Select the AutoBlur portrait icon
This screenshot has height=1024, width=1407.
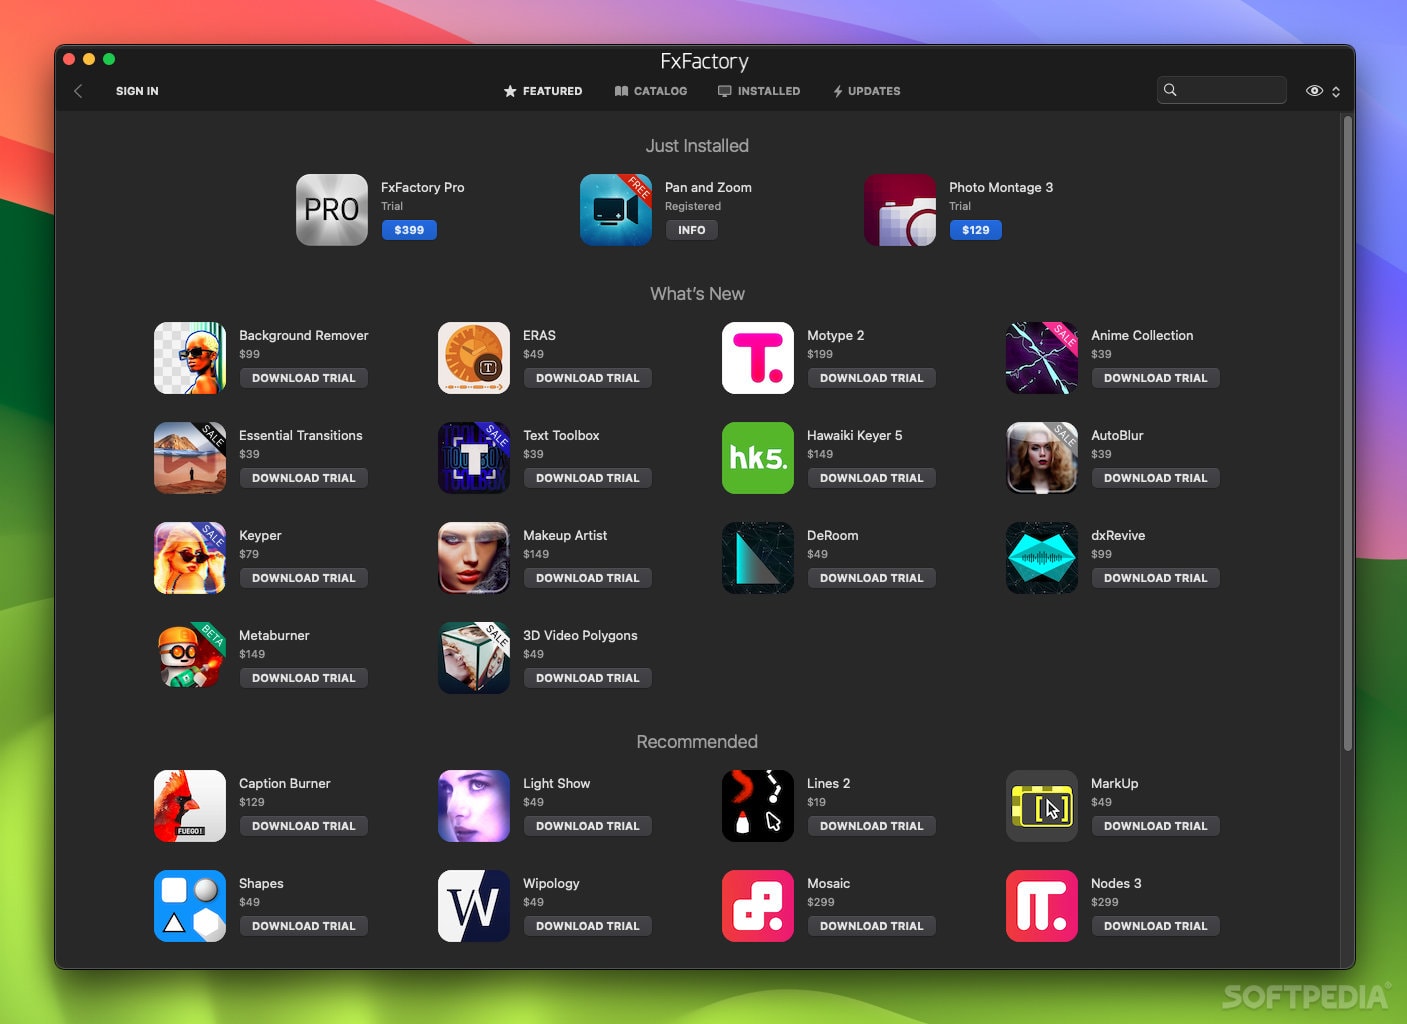tap(1042, 458)
